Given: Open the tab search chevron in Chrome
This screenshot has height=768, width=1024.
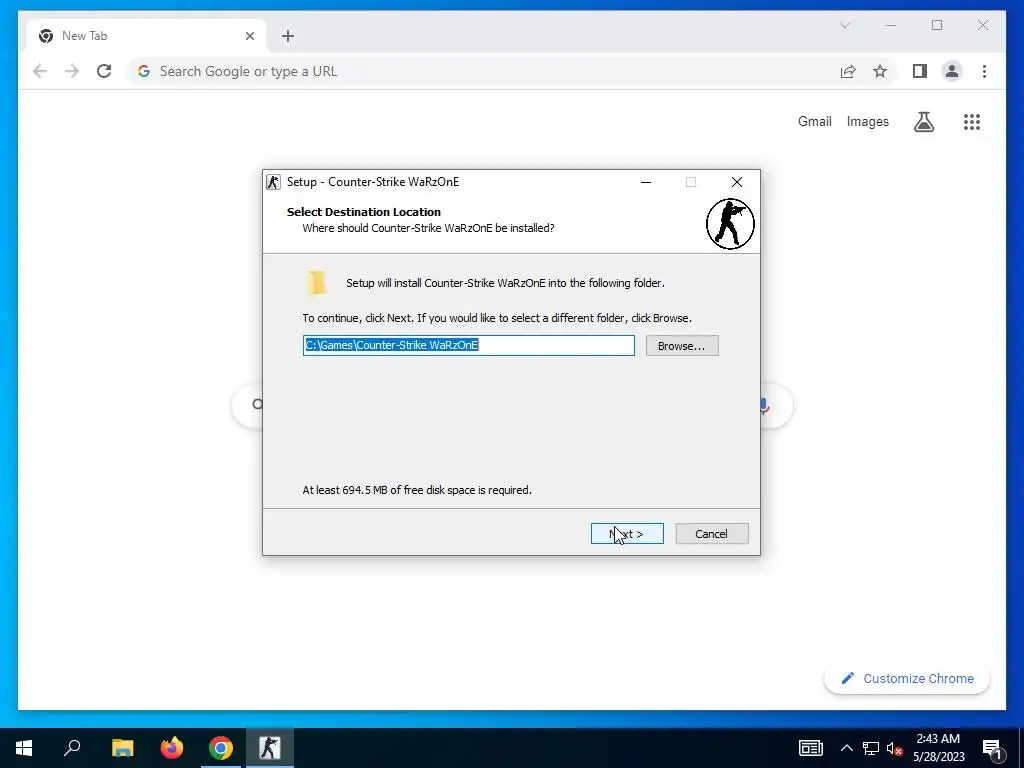Looking at the screenshot, I should (845, 25).
